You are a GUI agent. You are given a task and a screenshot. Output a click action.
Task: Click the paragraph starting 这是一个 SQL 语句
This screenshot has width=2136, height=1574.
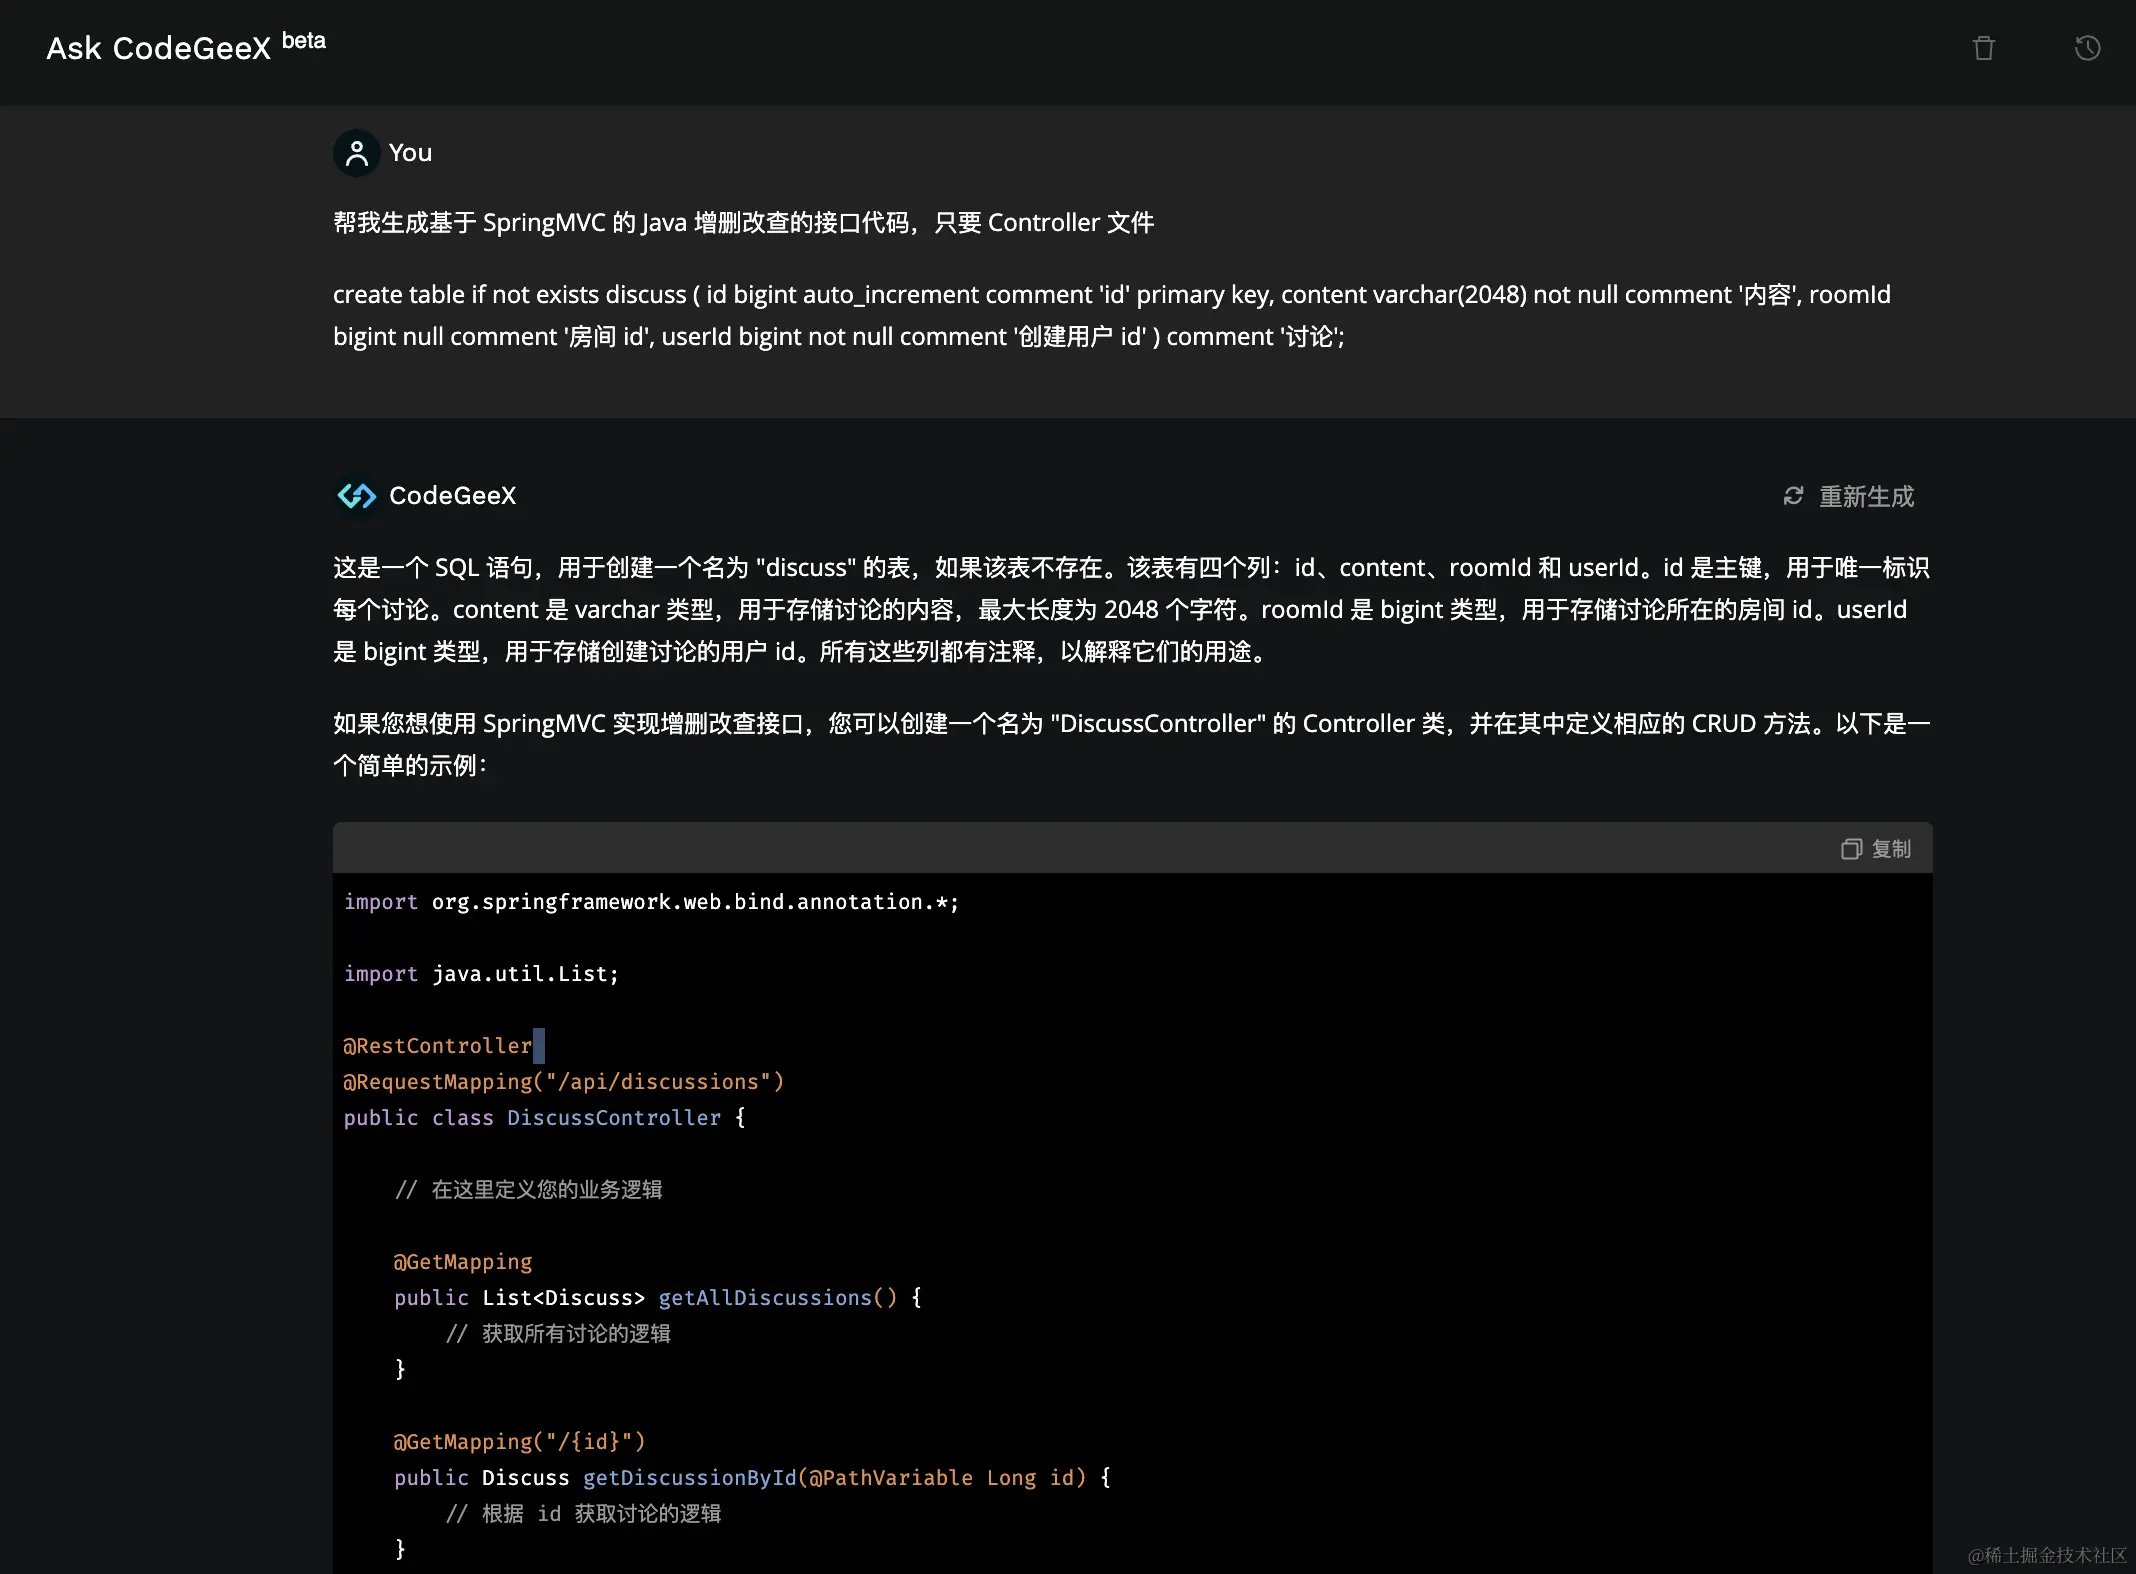click(1132, 609)
